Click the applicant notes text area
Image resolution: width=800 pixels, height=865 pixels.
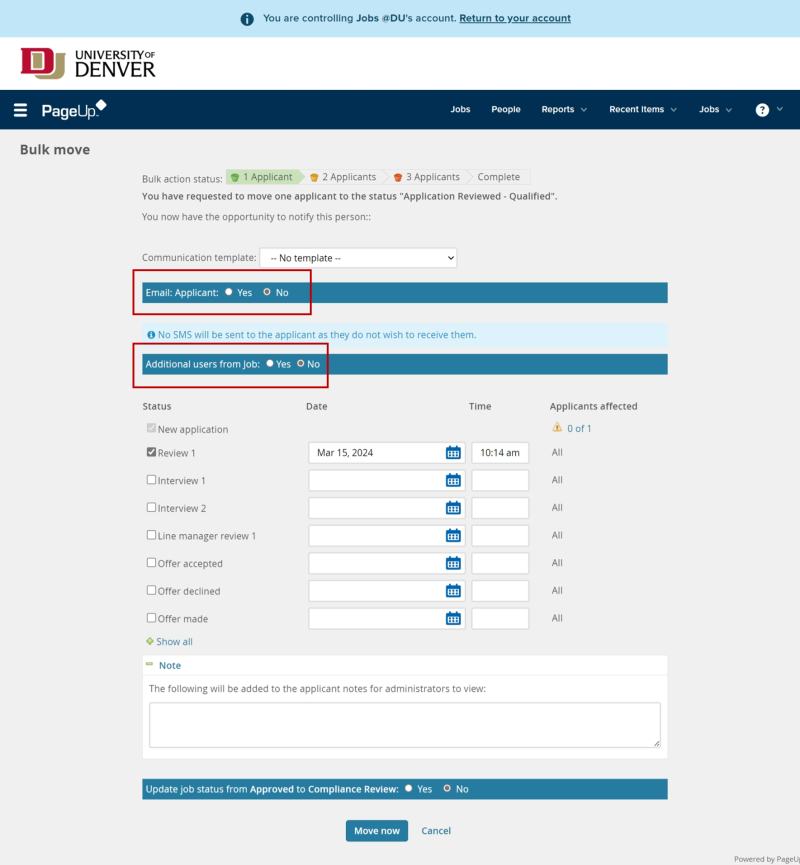[404, 724]
